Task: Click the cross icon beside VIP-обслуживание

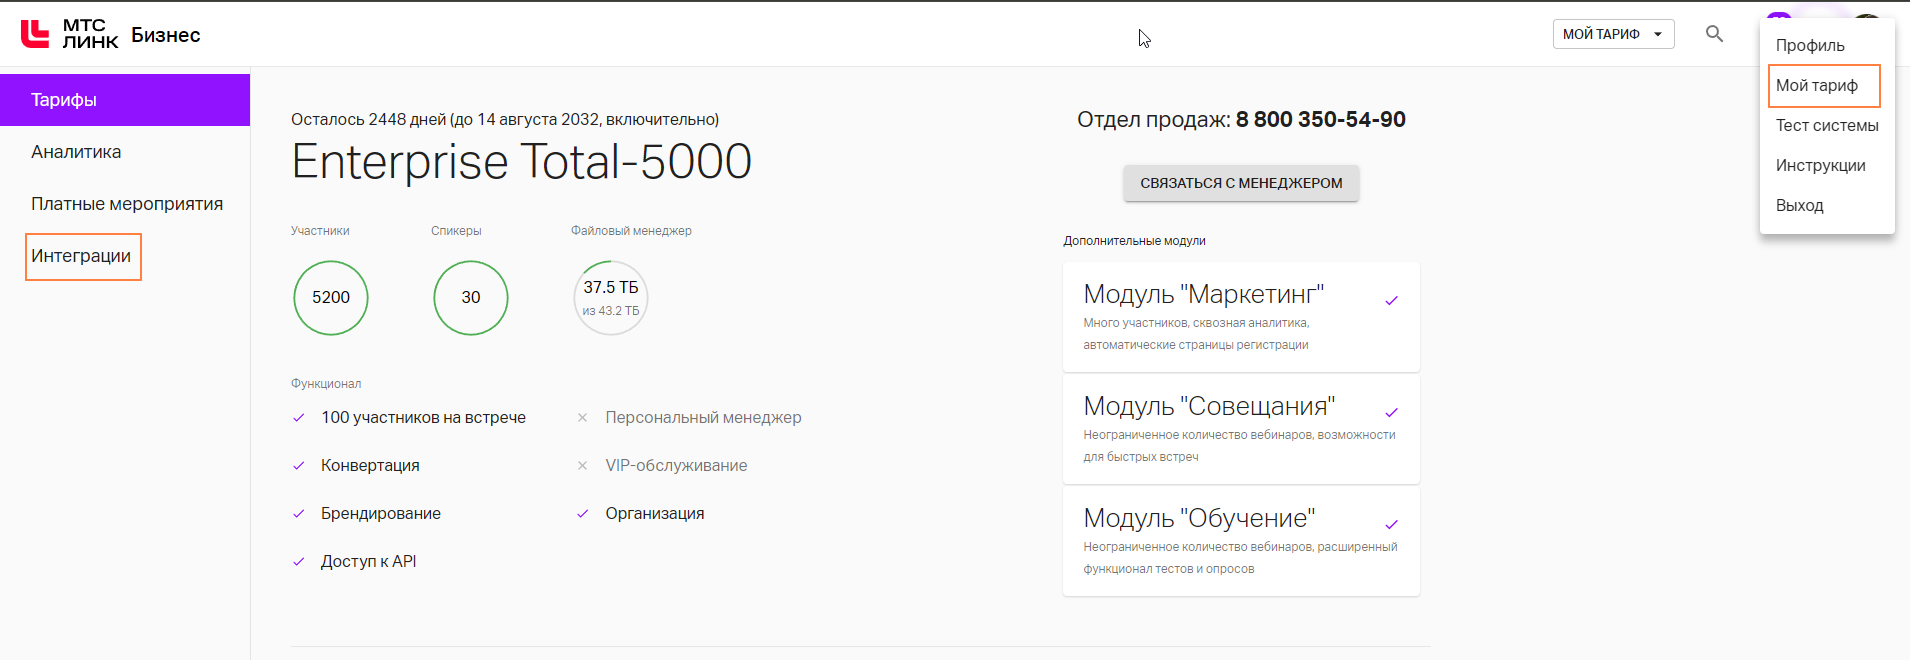Action: pyautogui.click(x=582, y=466)
